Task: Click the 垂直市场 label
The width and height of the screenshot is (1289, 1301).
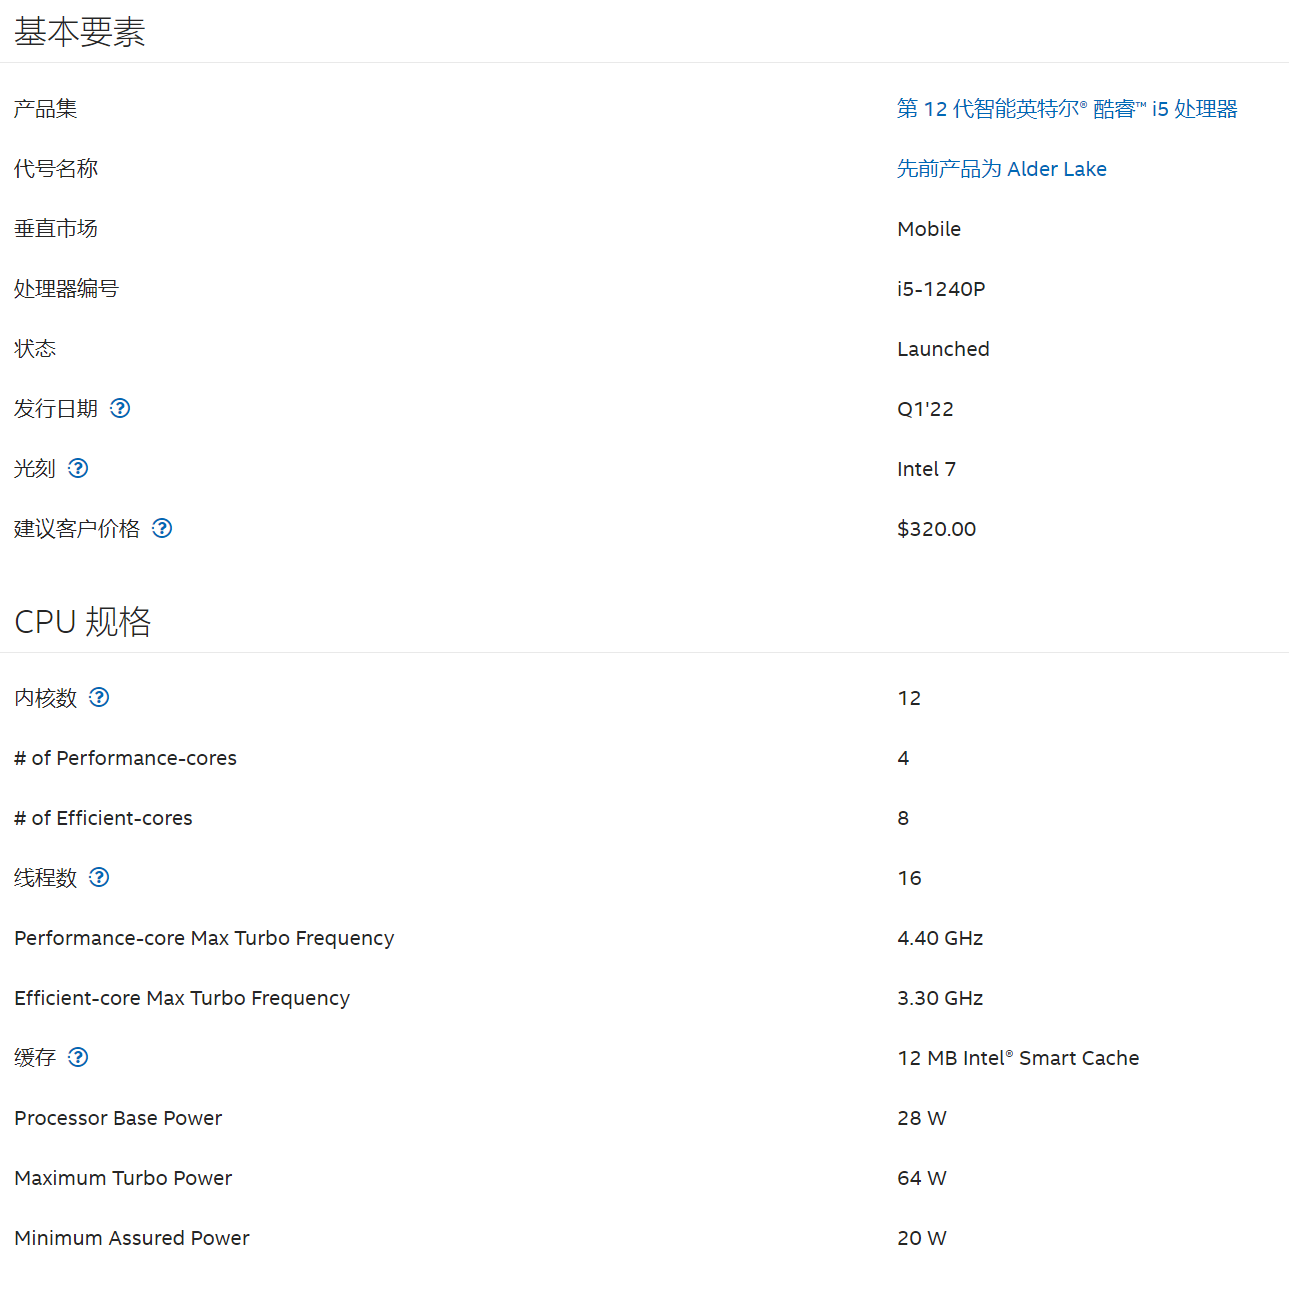Action: (x=56, y=229)
